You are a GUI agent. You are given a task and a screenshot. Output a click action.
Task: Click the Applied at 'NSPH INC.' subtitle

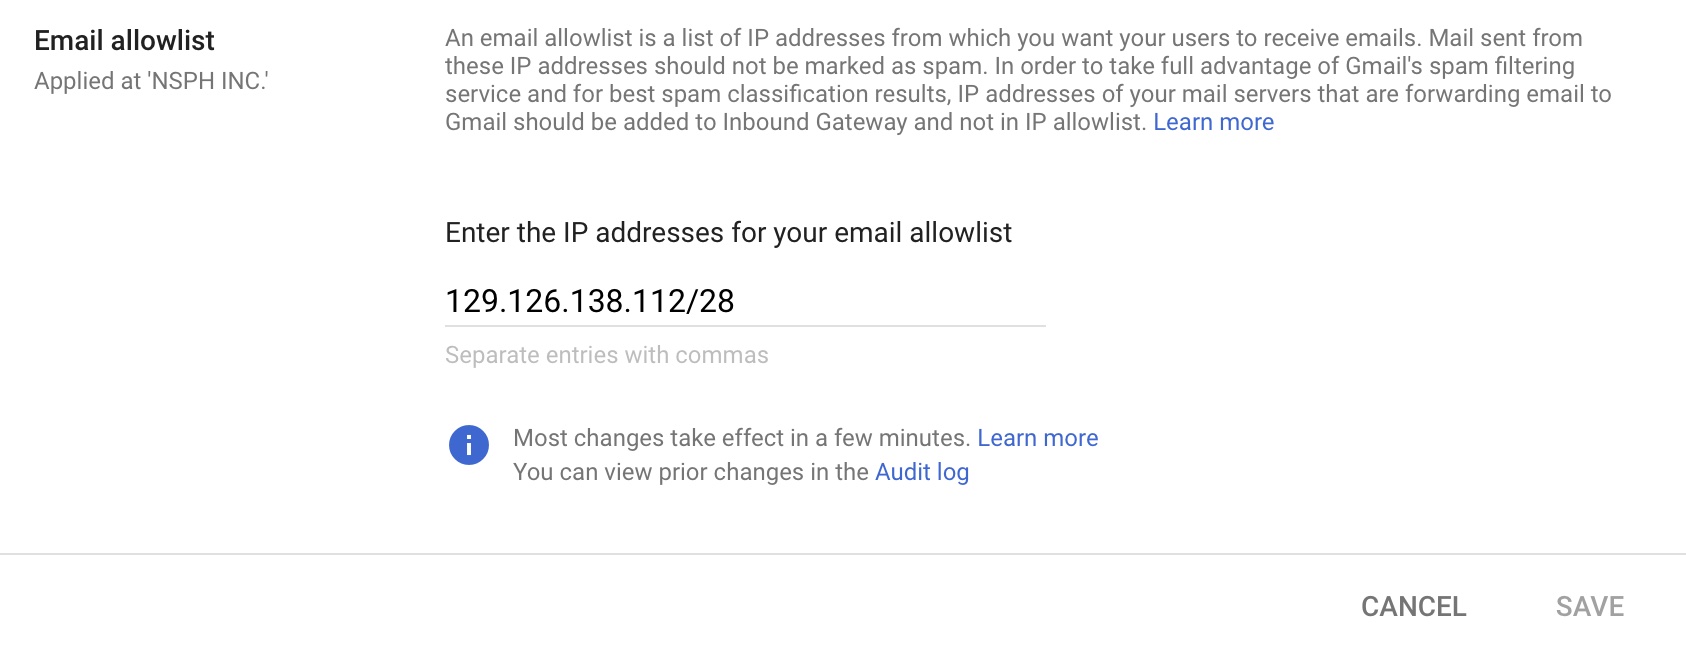coord(151,81)
